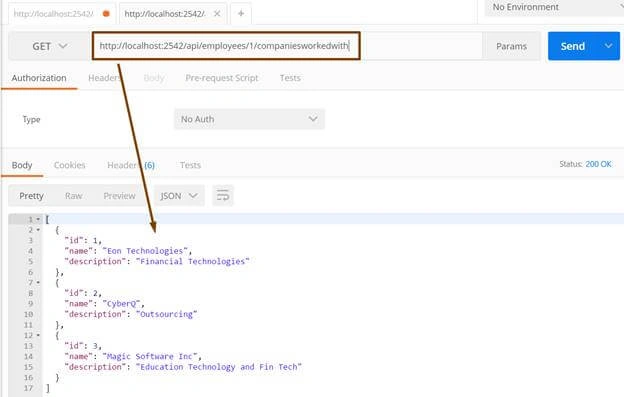Click line number 17 in the gutter

(x=28, y=388)
